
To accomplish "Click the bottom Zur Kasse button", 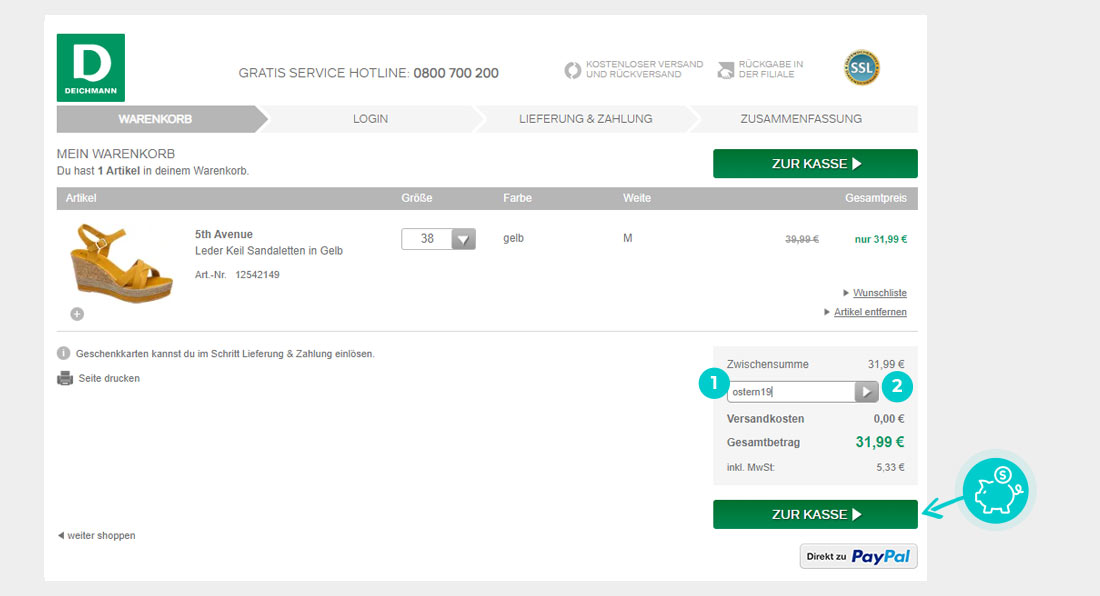I will 815,514.
